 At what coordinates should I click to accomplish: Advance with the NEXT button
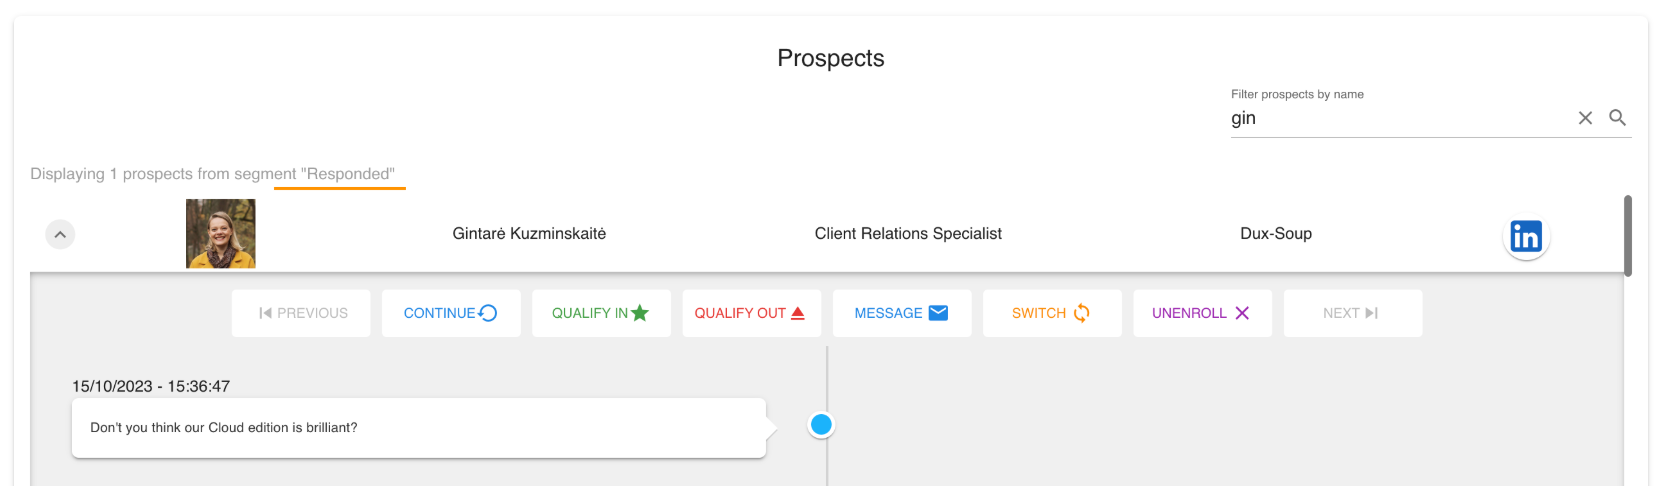pyautogui.click(x=1352, y=313)
